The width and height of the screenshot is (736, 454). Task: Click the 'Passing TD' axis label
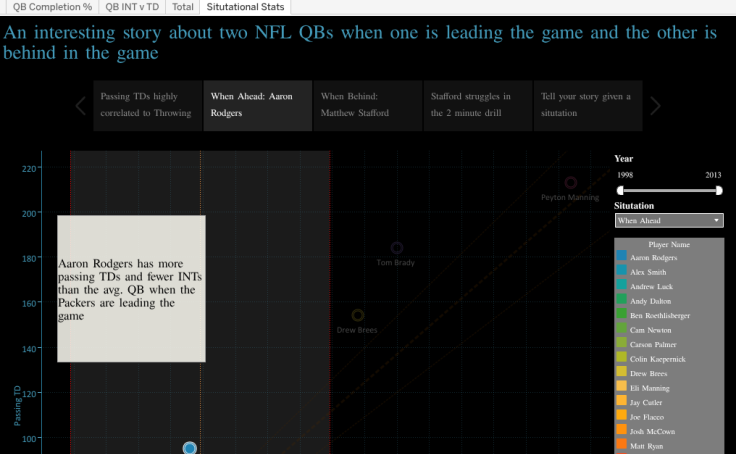[x=17, y=406]
